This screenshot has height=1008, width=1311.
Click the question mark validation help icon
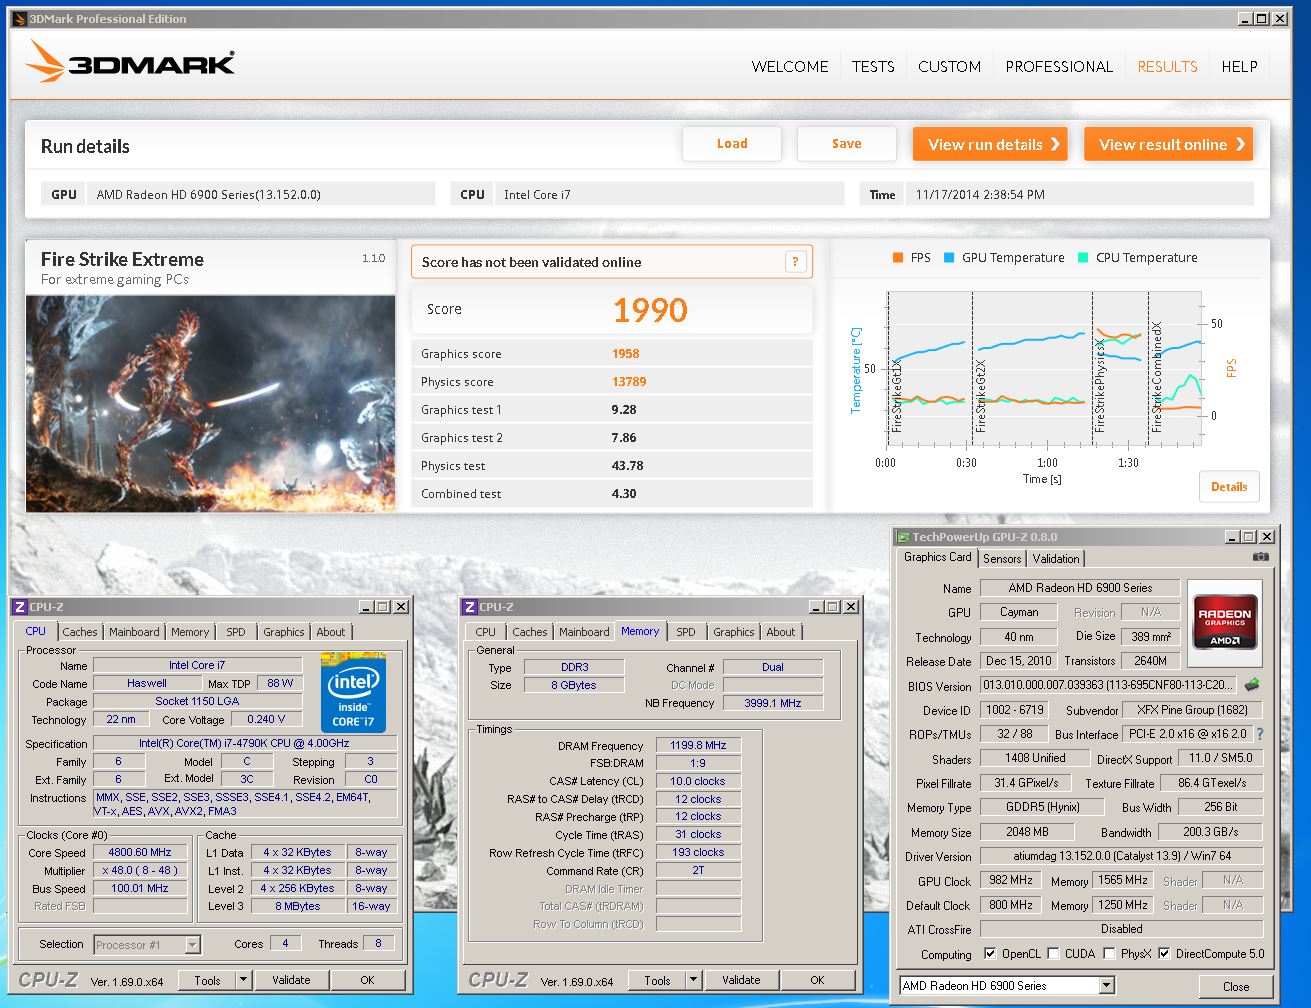pos(795,262)
